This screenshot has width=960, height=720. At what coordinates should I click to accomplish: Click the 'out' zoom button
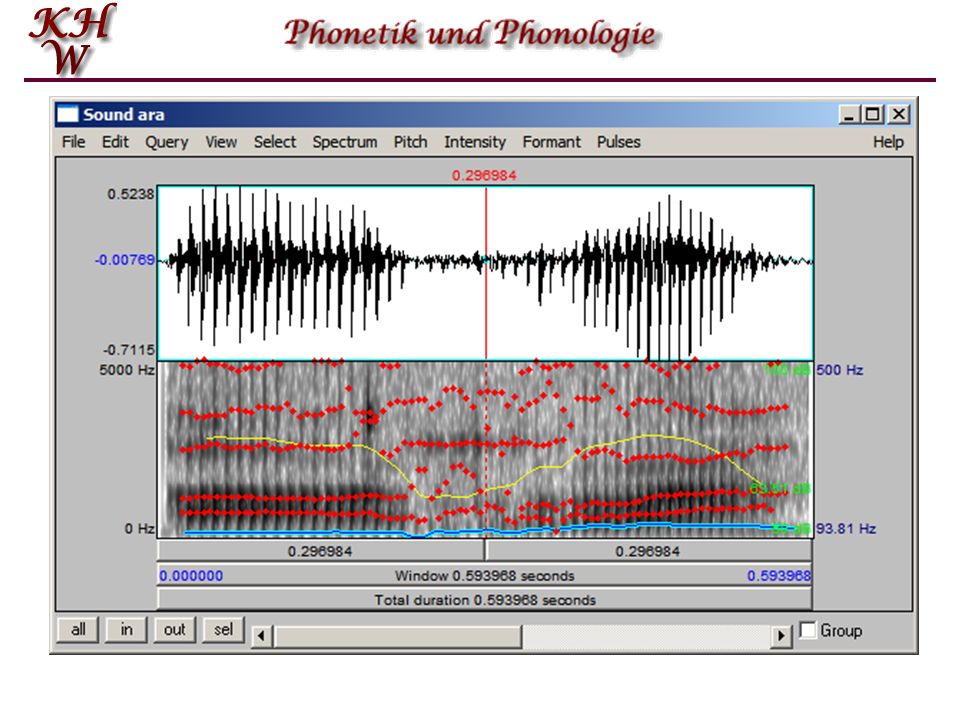[x=174, y=630]
